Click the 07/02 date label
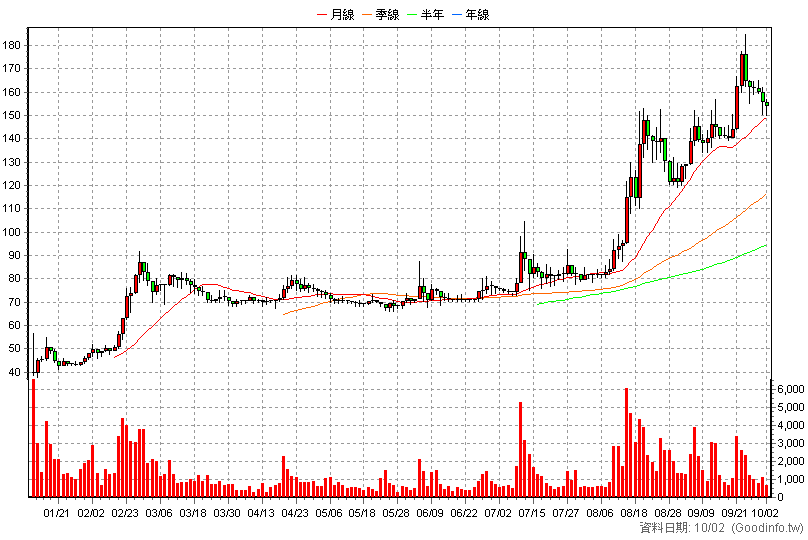808x540 pixels. point(498,513)
